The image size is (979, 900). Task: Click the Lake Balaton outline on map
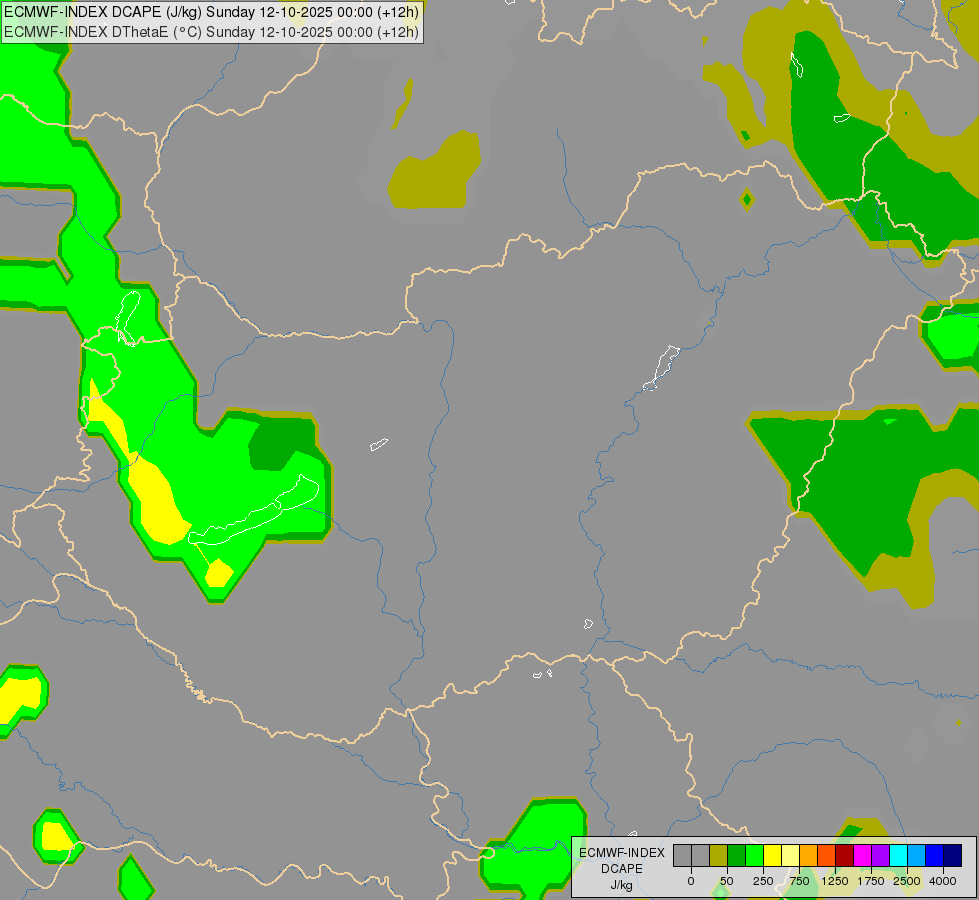tap(254, 511)
